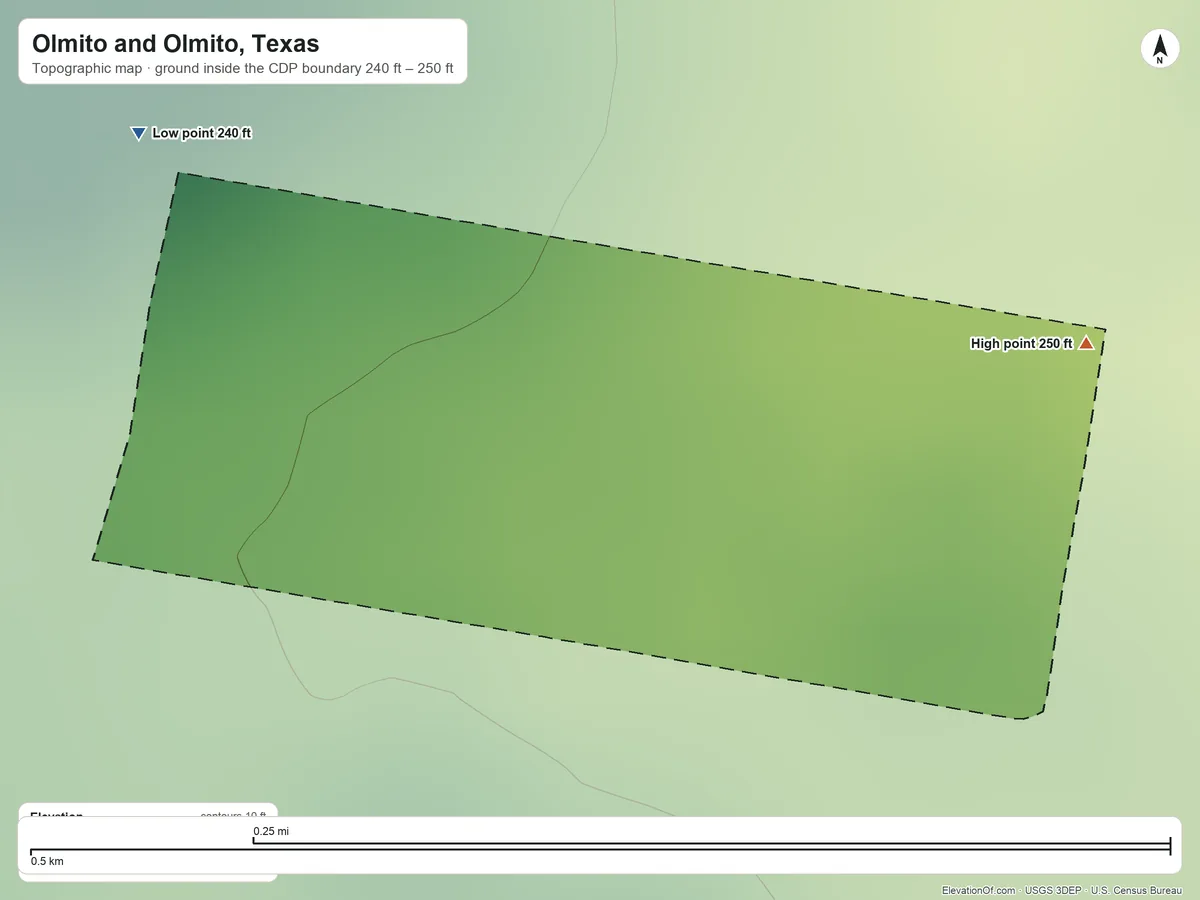Click the orange high point triangle marker

[1086, 343]
